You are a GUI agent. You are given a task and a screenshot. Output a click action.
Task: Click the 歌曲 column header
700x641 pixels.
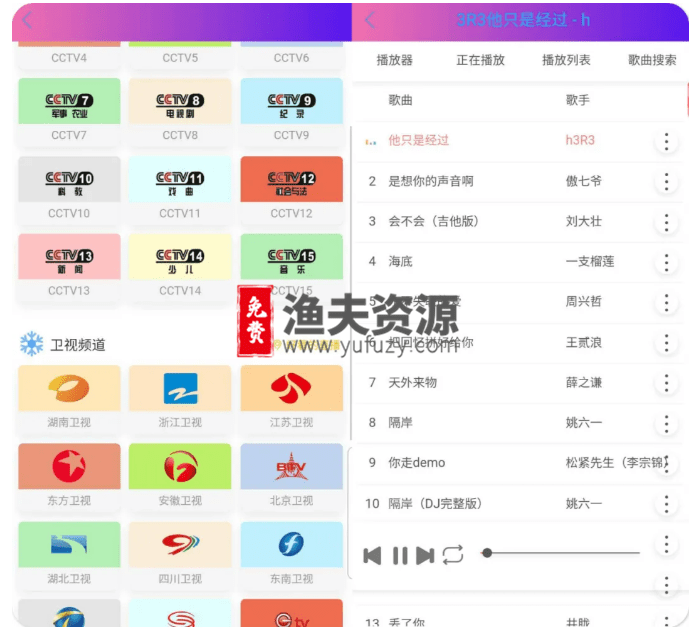click(400, 100)
